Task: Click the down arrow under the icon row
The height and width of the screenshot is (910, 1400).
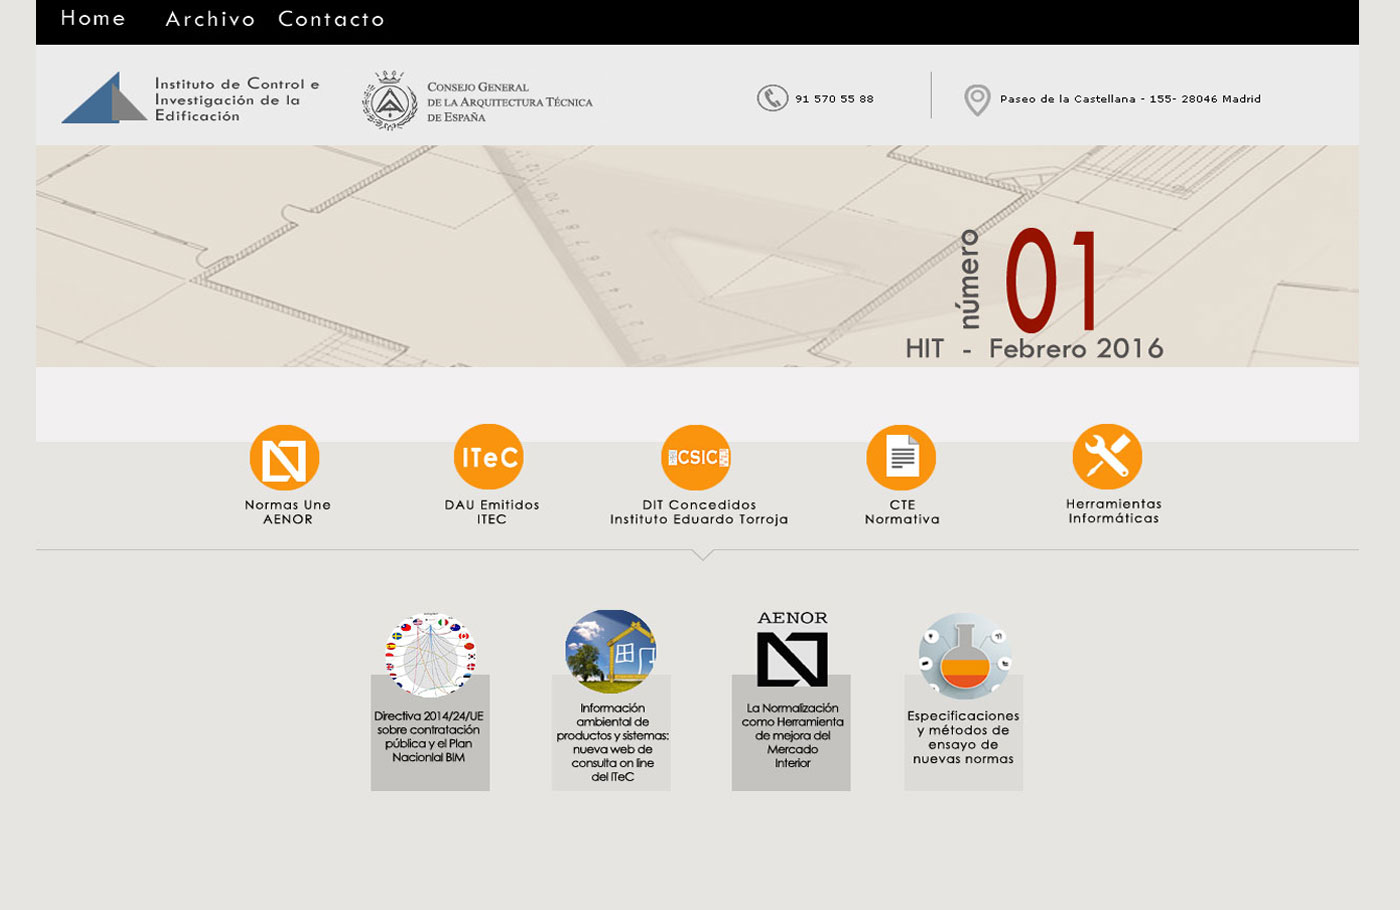Action: pos(703,555)
